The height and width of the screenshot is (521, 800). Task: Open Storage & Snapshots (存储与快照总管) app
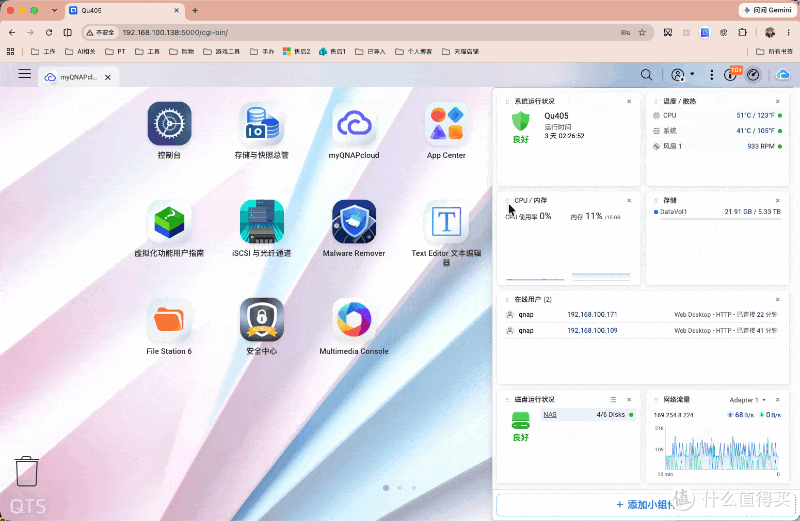[262, 124]
